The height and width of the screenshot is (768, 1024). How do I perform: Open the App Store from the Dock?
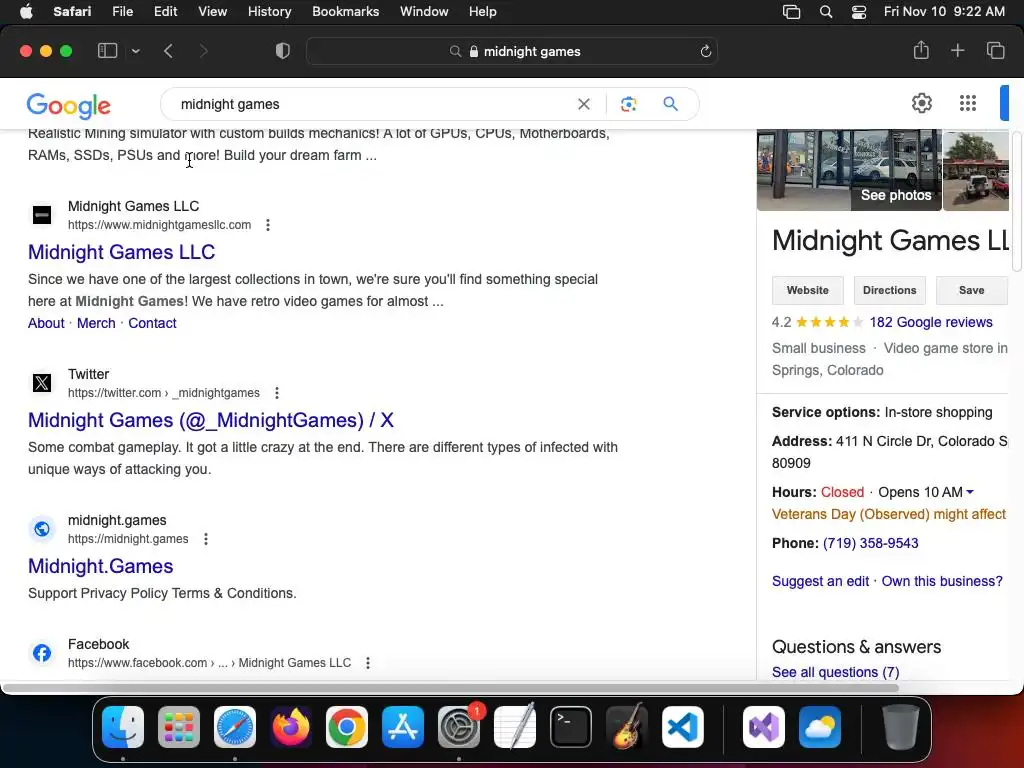pos(403,727)
